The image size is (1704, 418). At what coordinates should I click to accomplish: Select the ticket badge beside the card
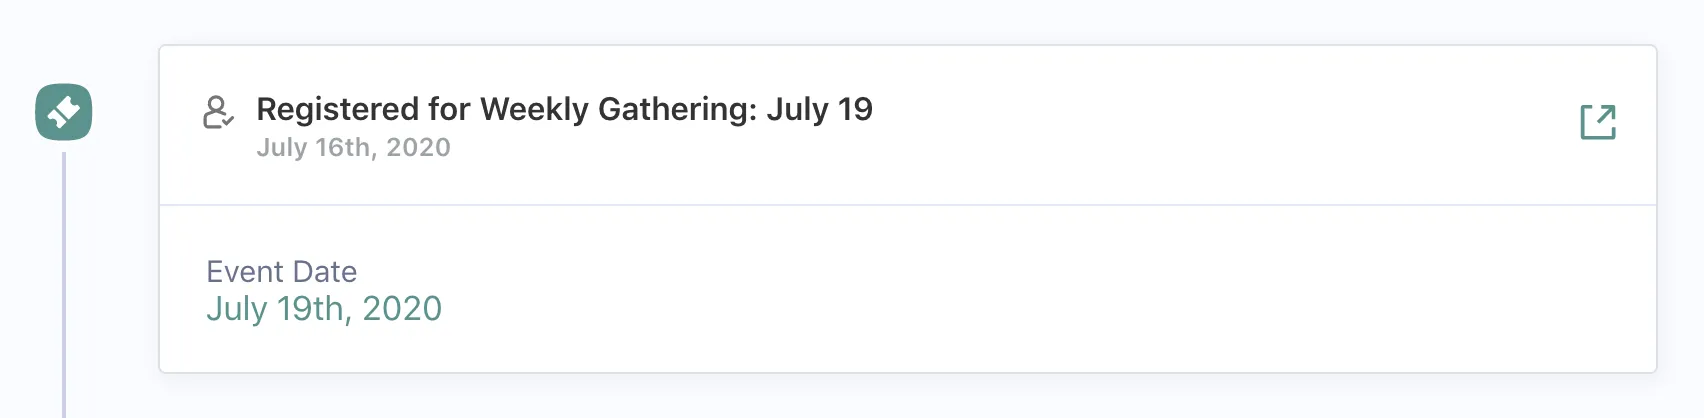(x=64, y=112)
